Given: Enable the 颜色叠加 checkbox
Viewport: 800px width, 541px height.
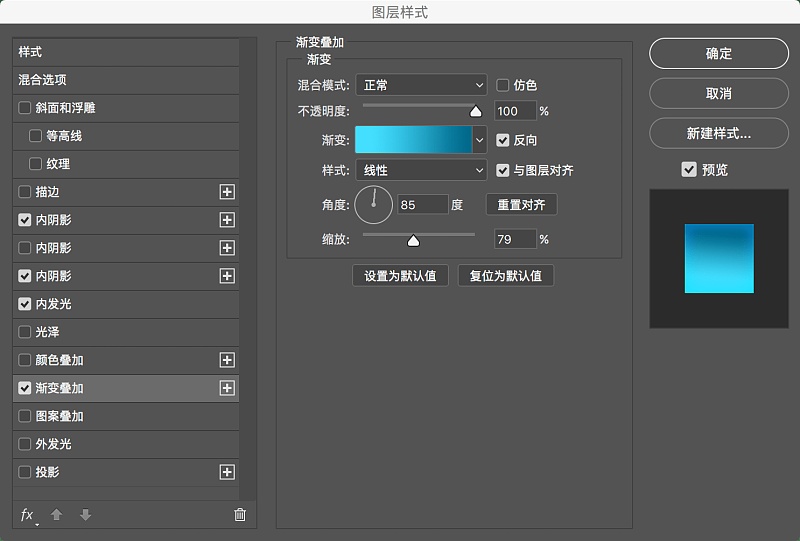Looking at the screenshot, I should point(24,360).
